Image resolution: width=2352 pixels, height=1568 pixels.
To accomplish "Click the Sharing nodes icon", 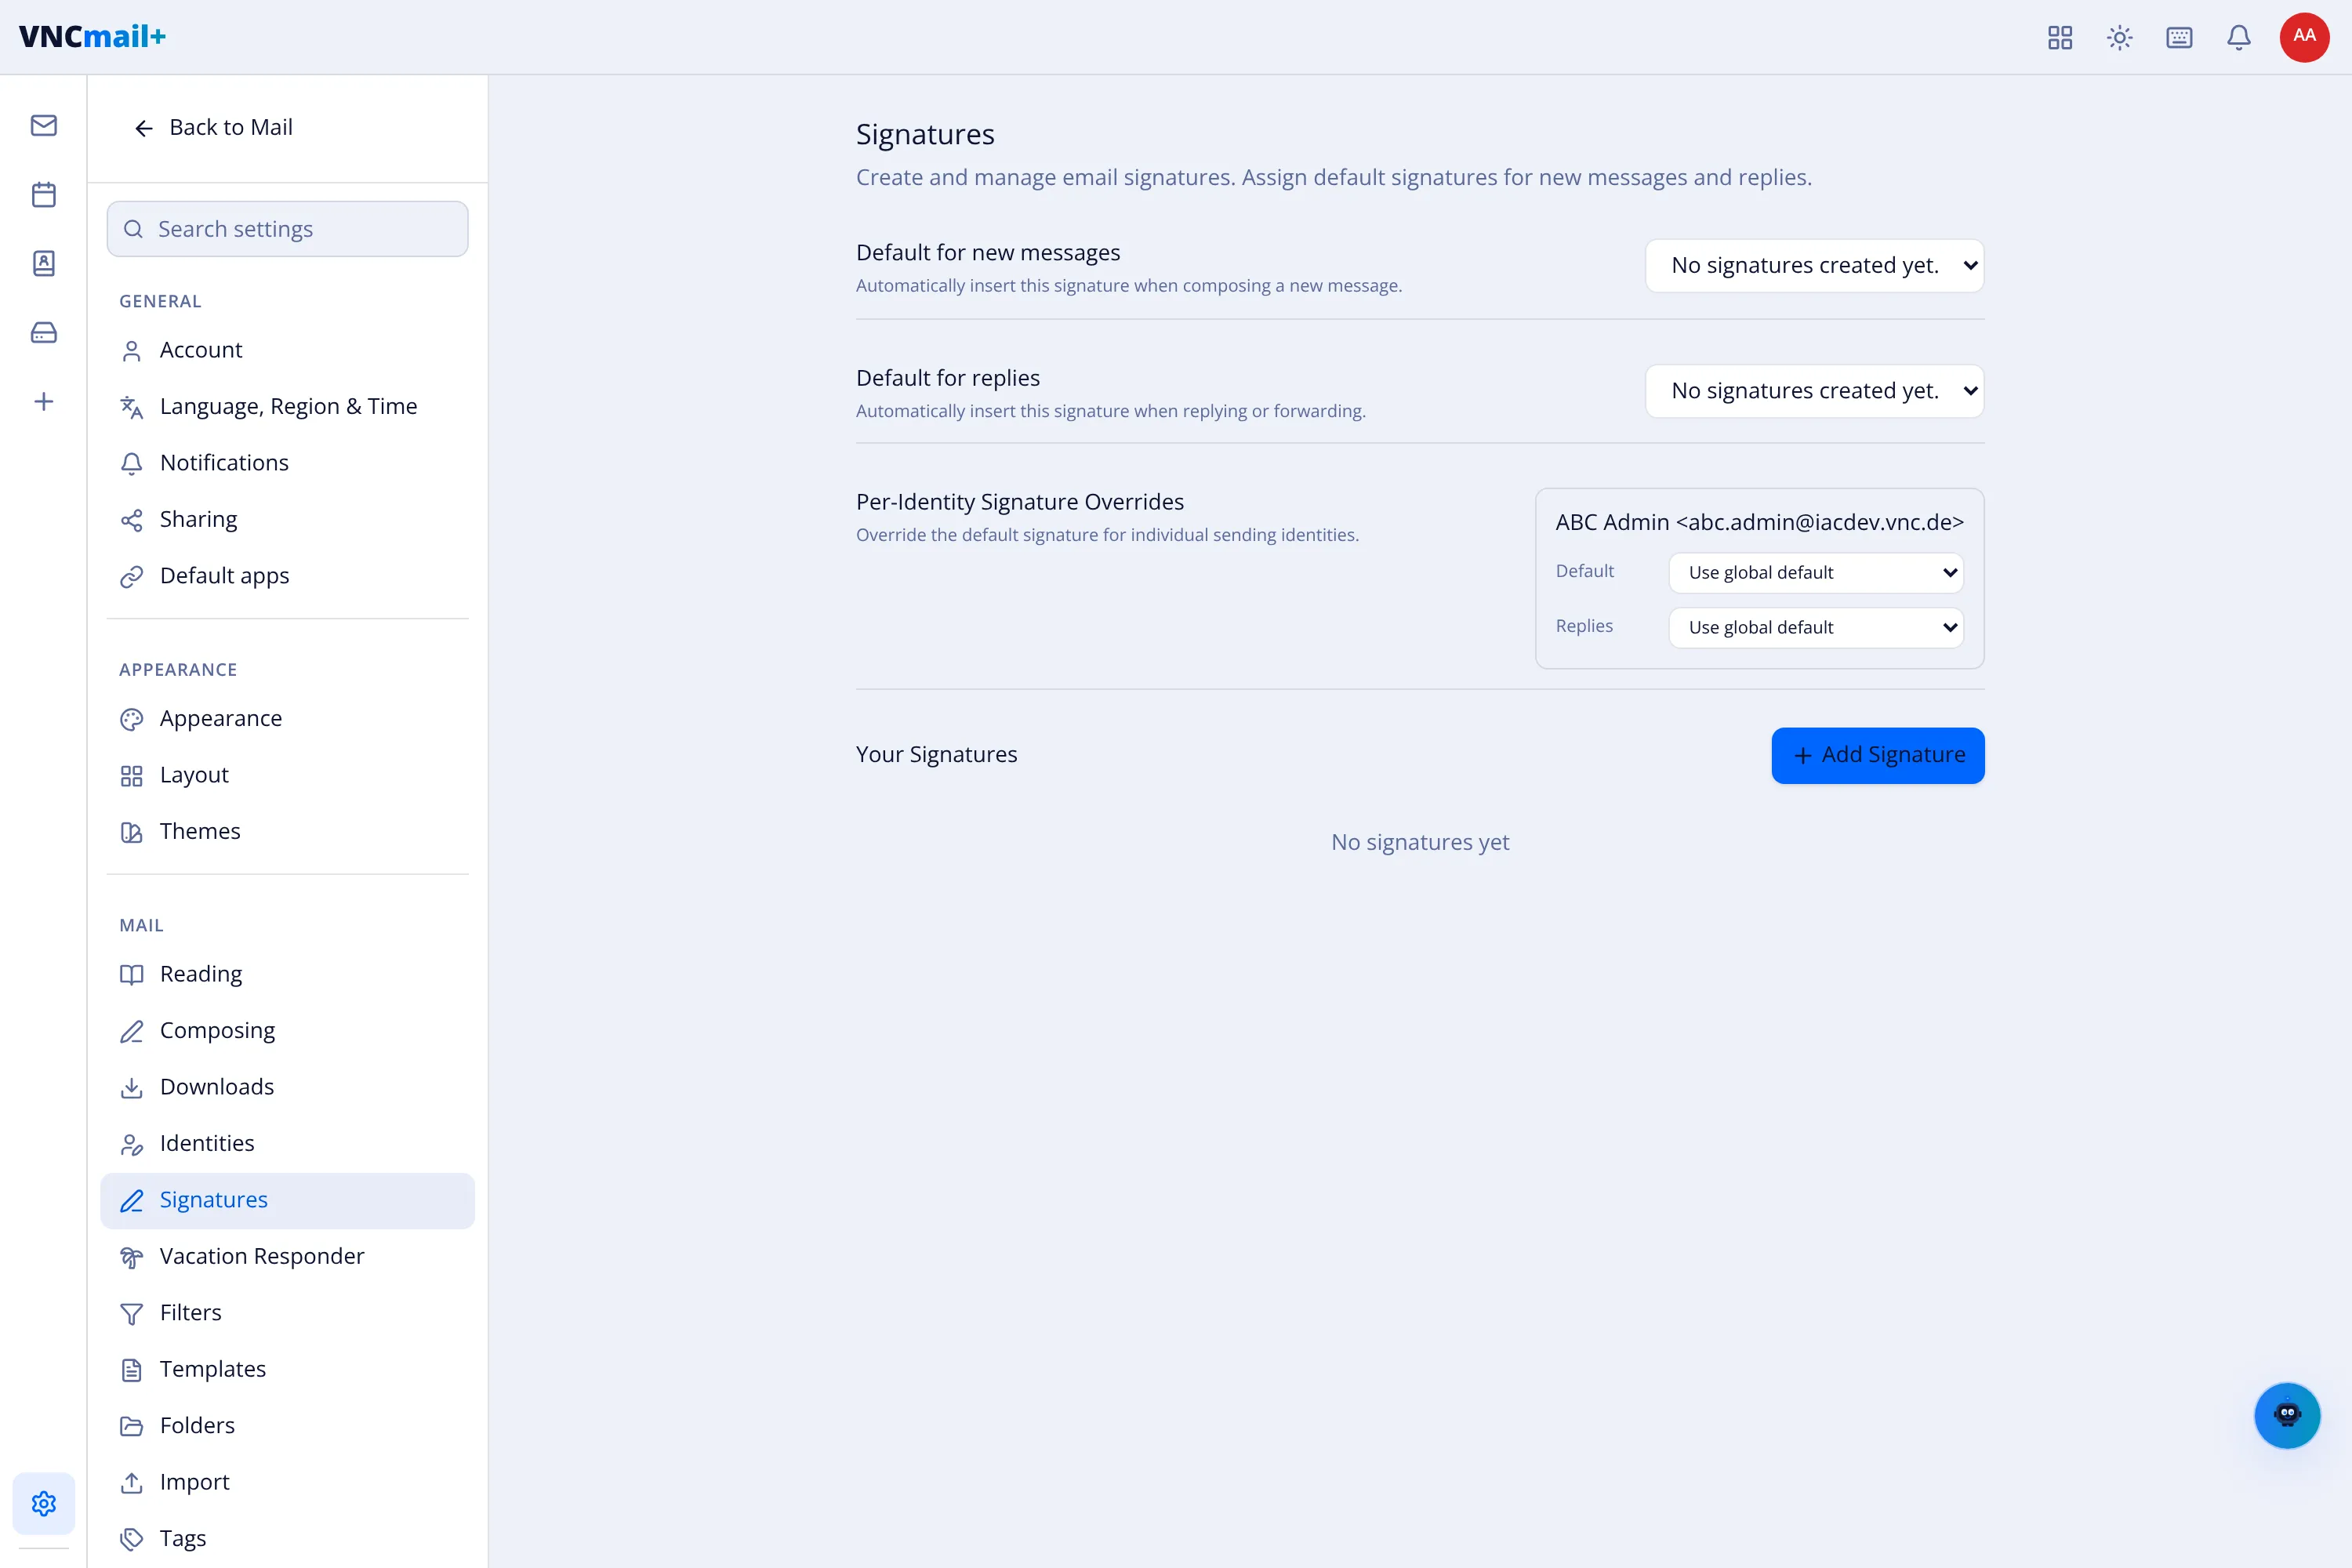I will [131, 520].
